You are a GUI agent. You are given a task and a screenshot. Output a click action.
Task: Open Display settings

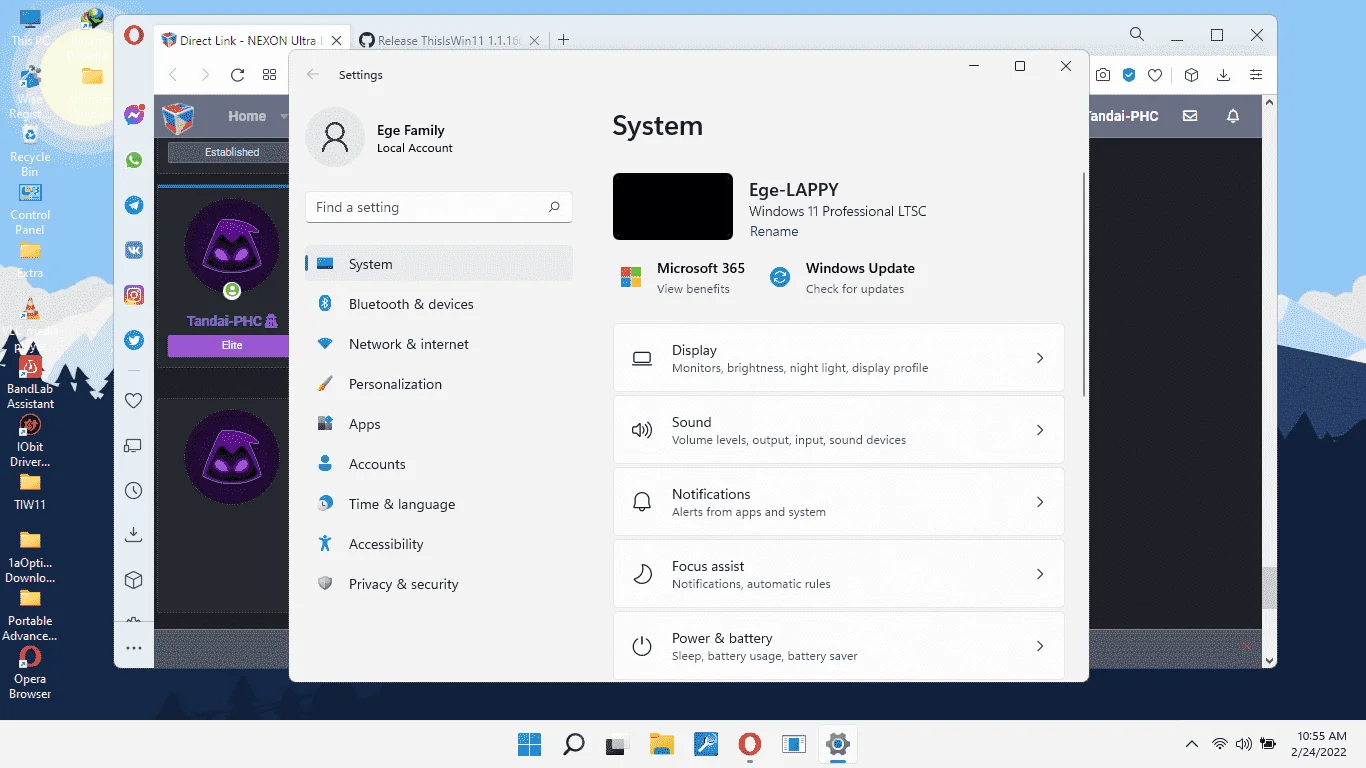coord(838,358)
